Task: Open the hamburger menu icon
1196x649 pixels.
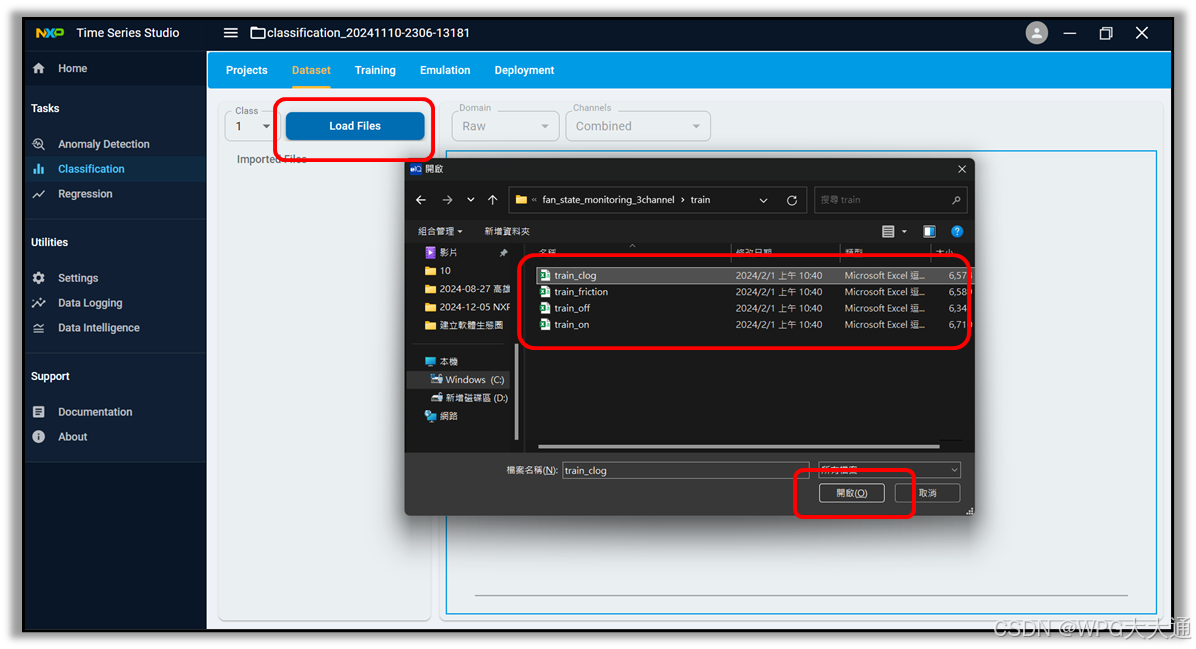Action: pos(230,33)
